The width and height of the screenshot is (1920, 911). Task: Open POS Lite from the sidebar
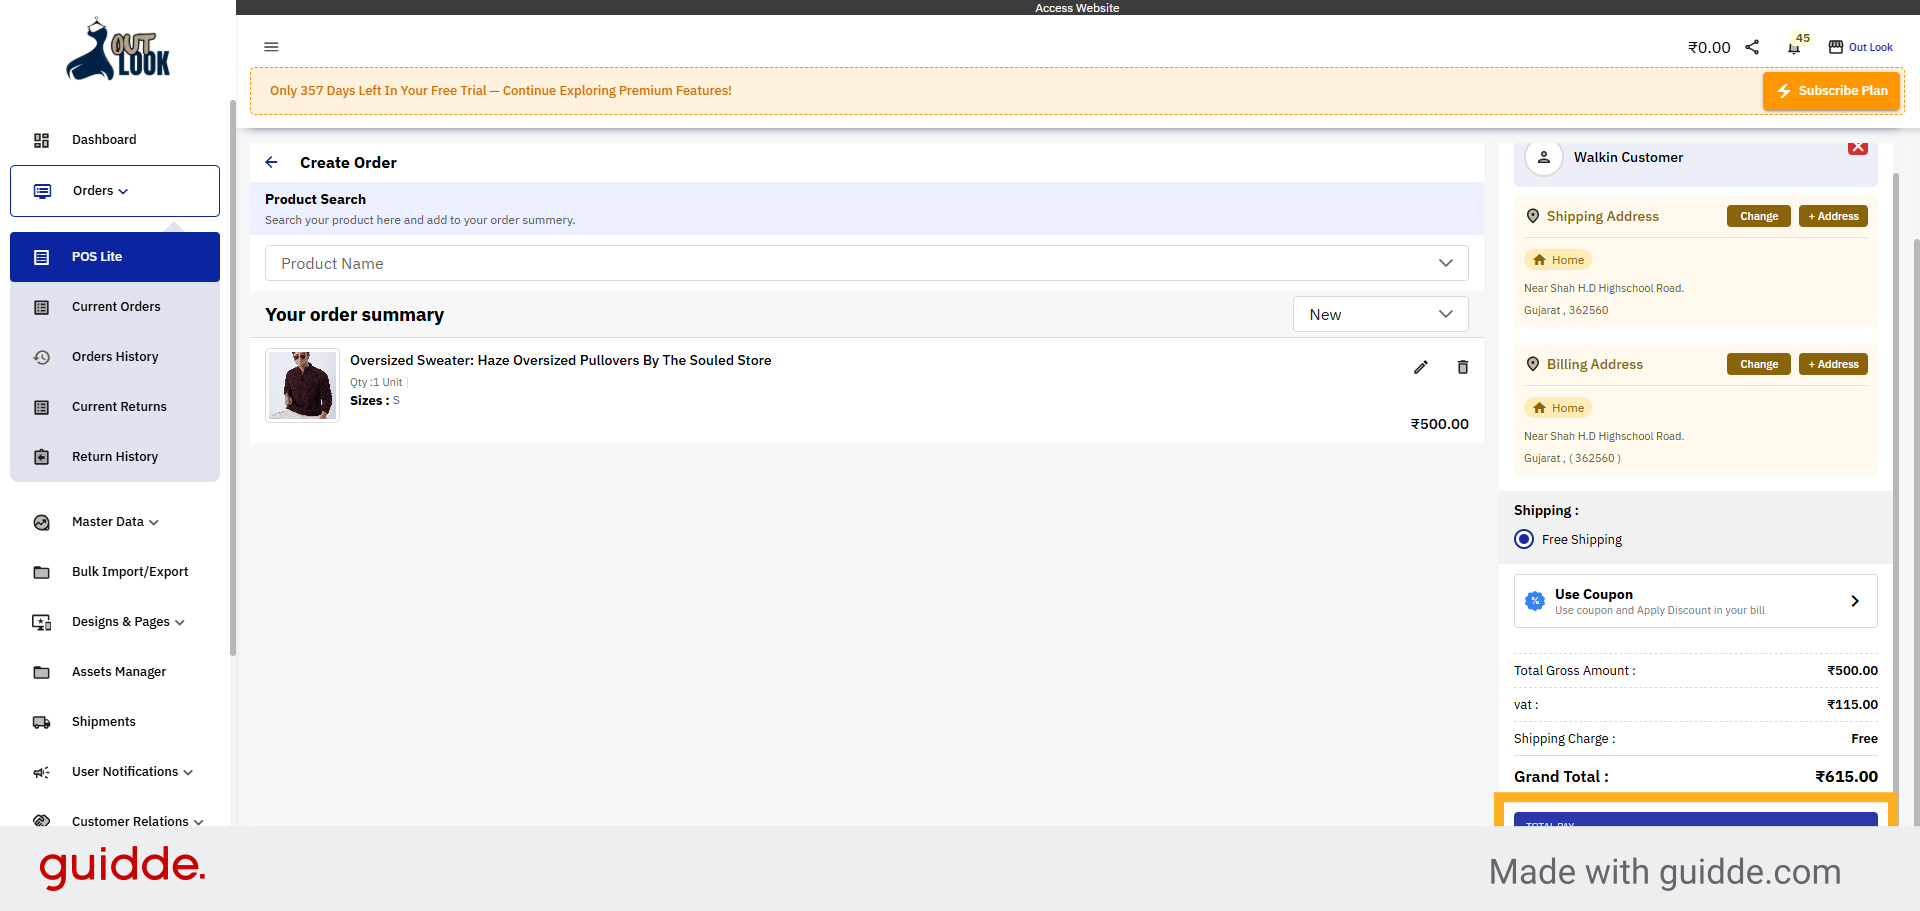[115, 257]
